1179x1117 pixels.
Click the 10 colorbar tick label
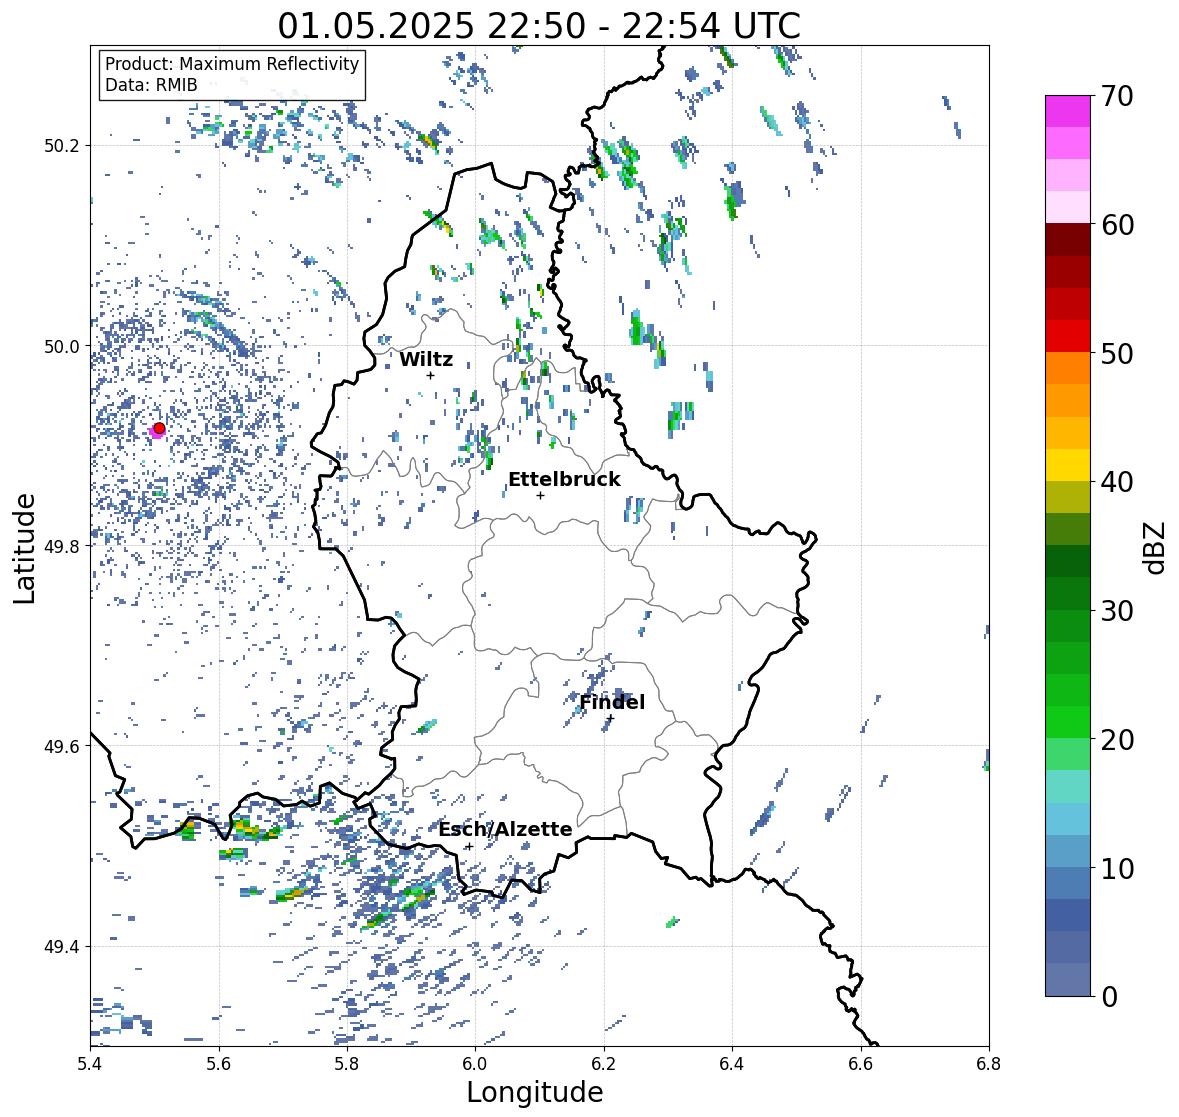pos(1117,868)
